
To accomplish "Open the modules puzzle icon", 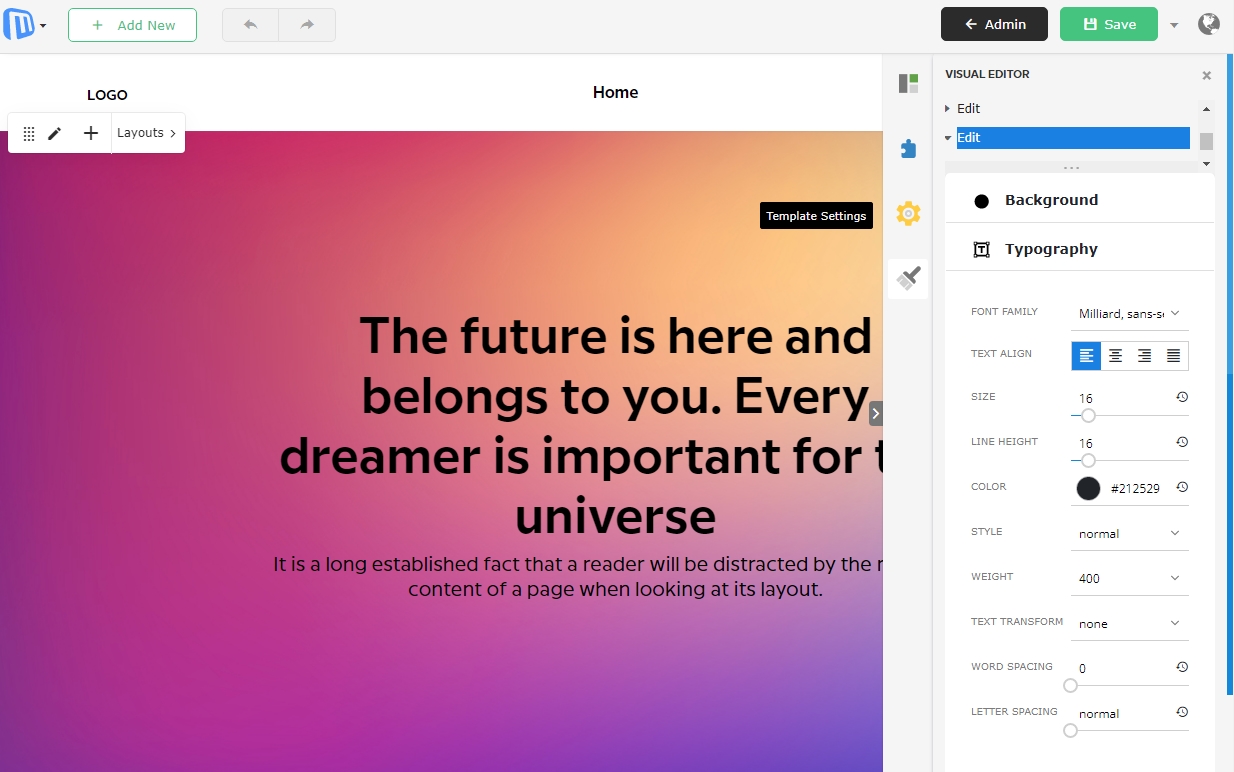I will (x=908, y=149).
